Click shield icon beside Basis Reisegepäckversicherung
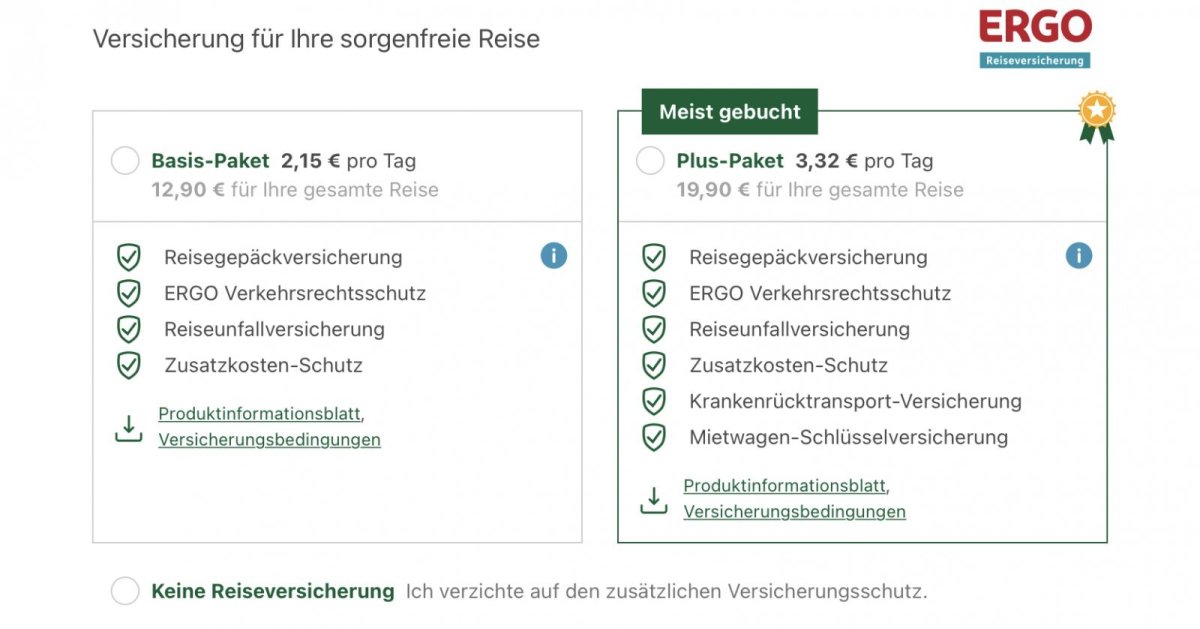The image size is (1200, 629). (x=129, y=257)
